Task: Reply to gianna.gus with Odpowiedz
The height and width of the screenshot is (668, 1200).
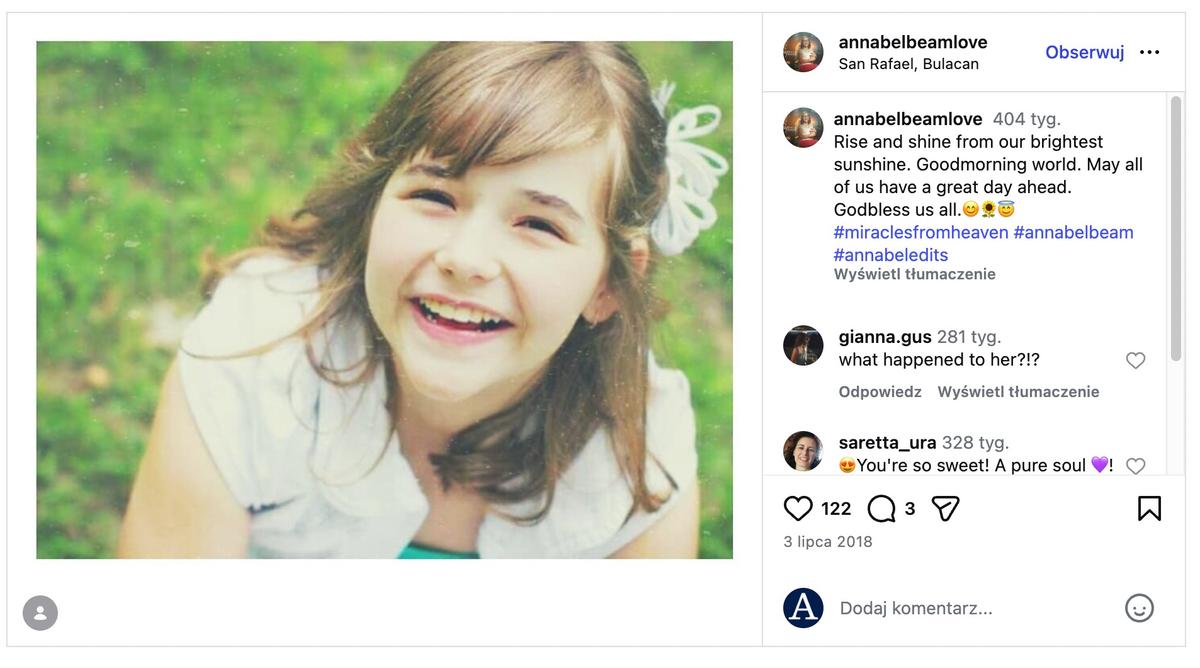Action: pos(880,392)
